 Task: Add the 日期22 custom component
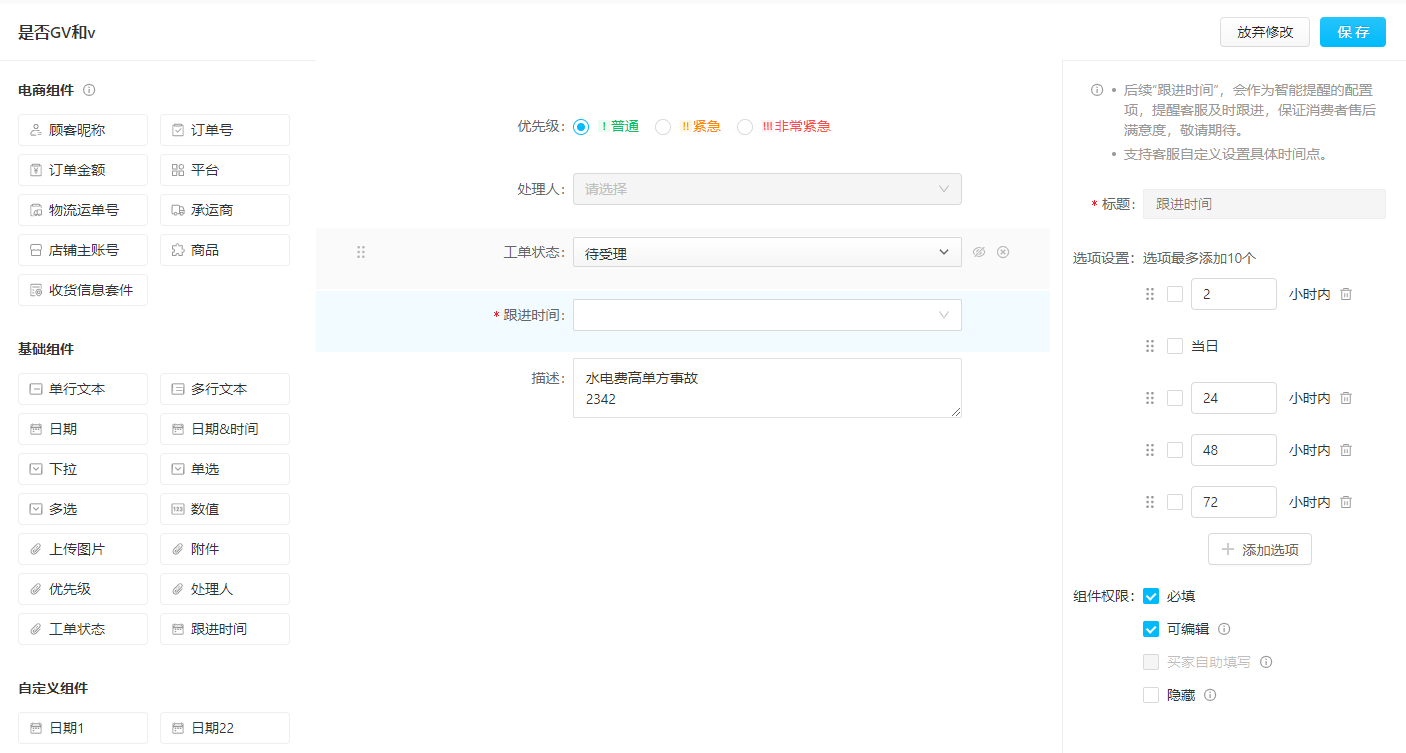[225, 728]
